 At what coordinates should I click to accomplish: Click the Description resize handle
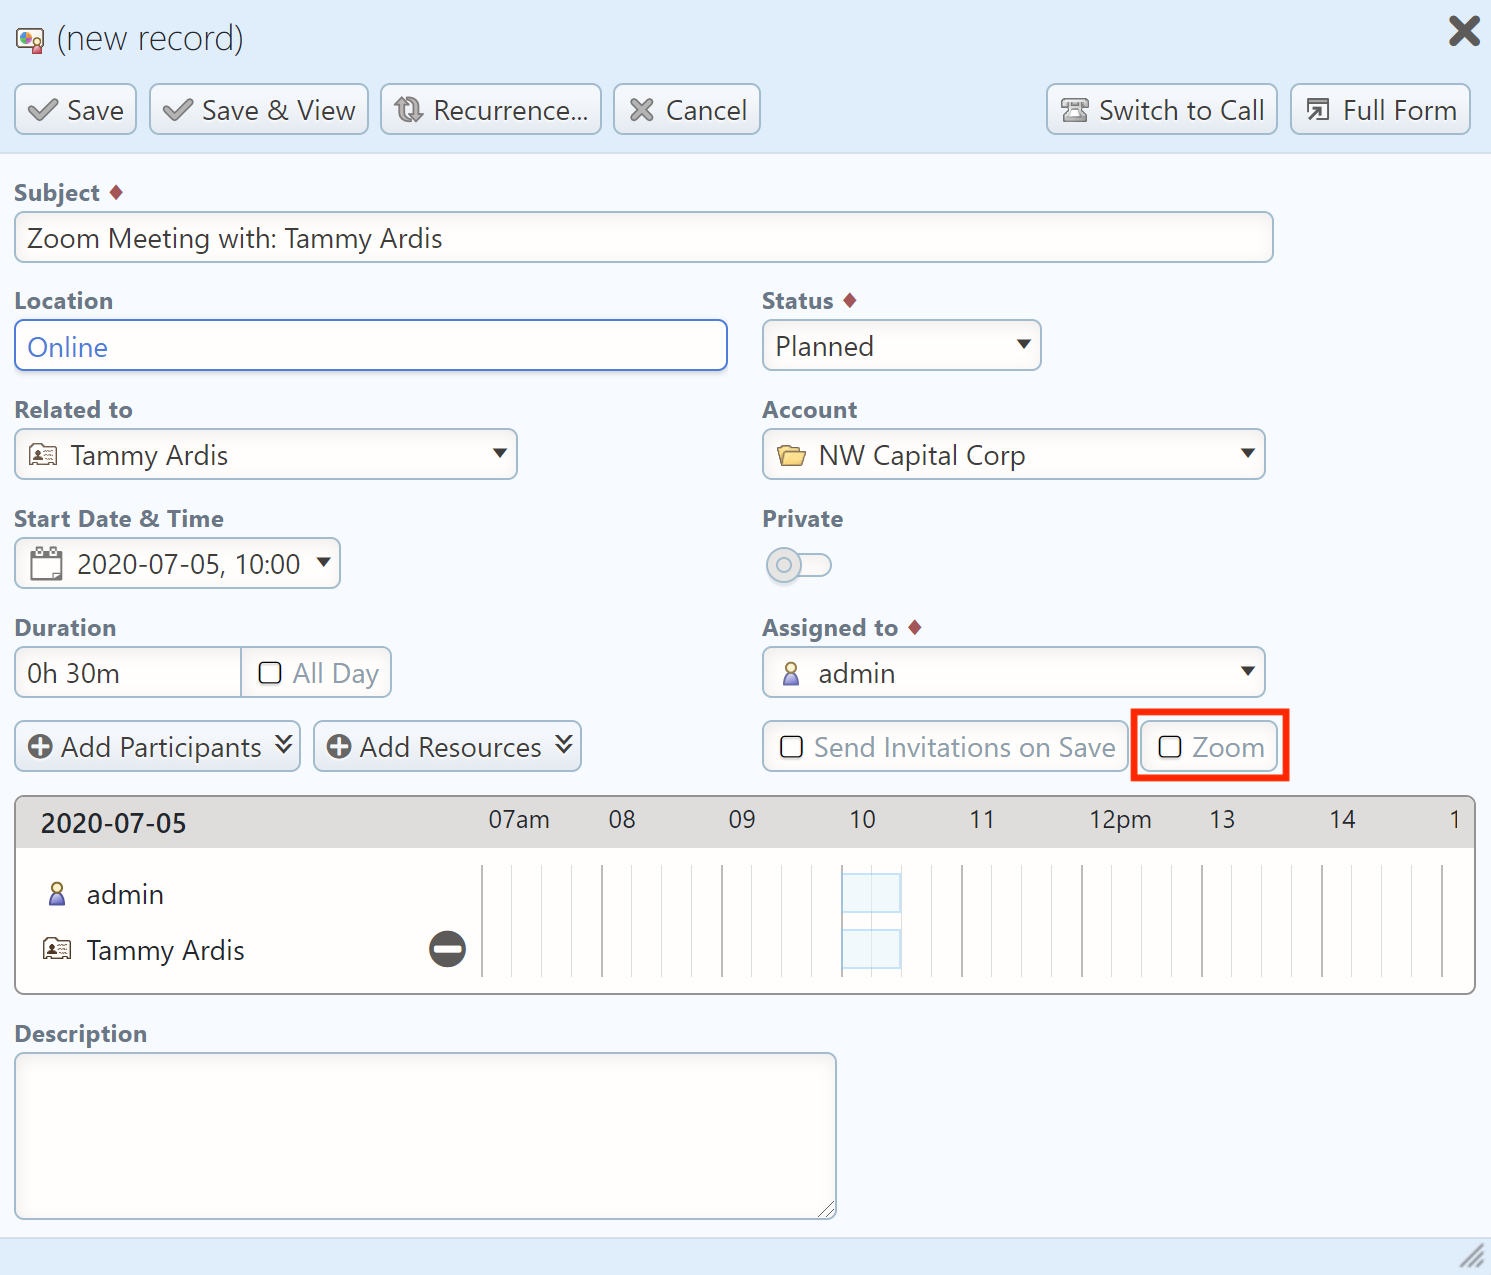(x=826, y=1209)
